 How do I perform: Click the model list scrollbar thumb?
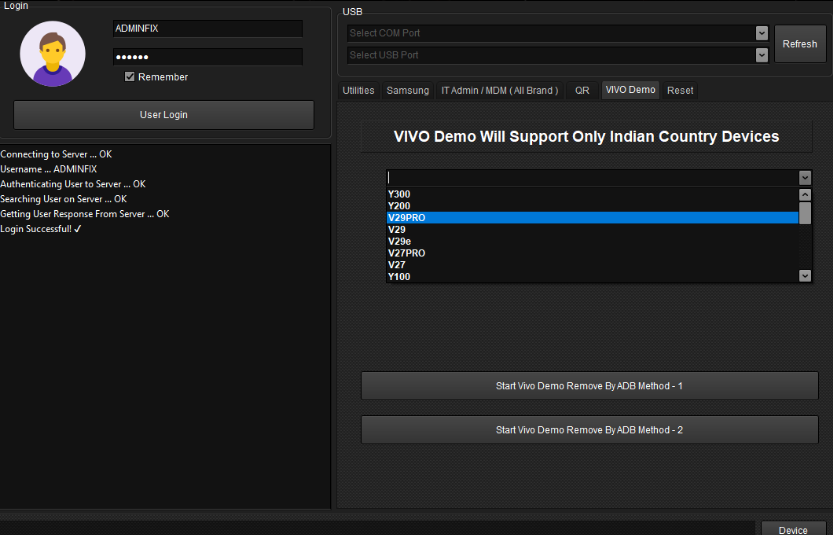tap(805, 213)
